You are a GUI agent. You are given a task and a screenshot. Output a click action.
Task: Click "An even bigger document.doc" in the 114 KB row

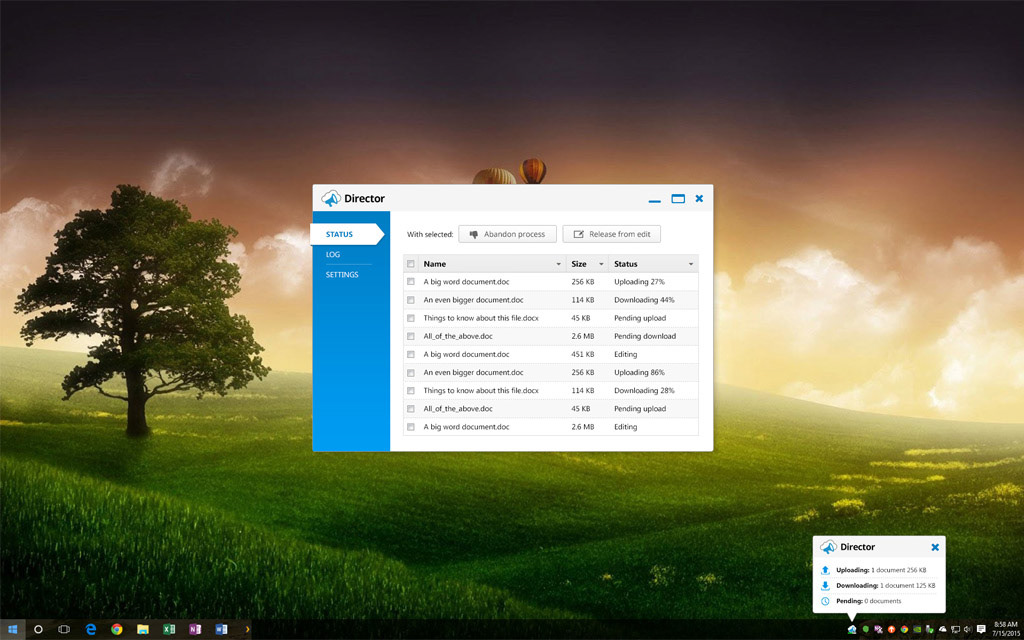click(x=473, y=300)
